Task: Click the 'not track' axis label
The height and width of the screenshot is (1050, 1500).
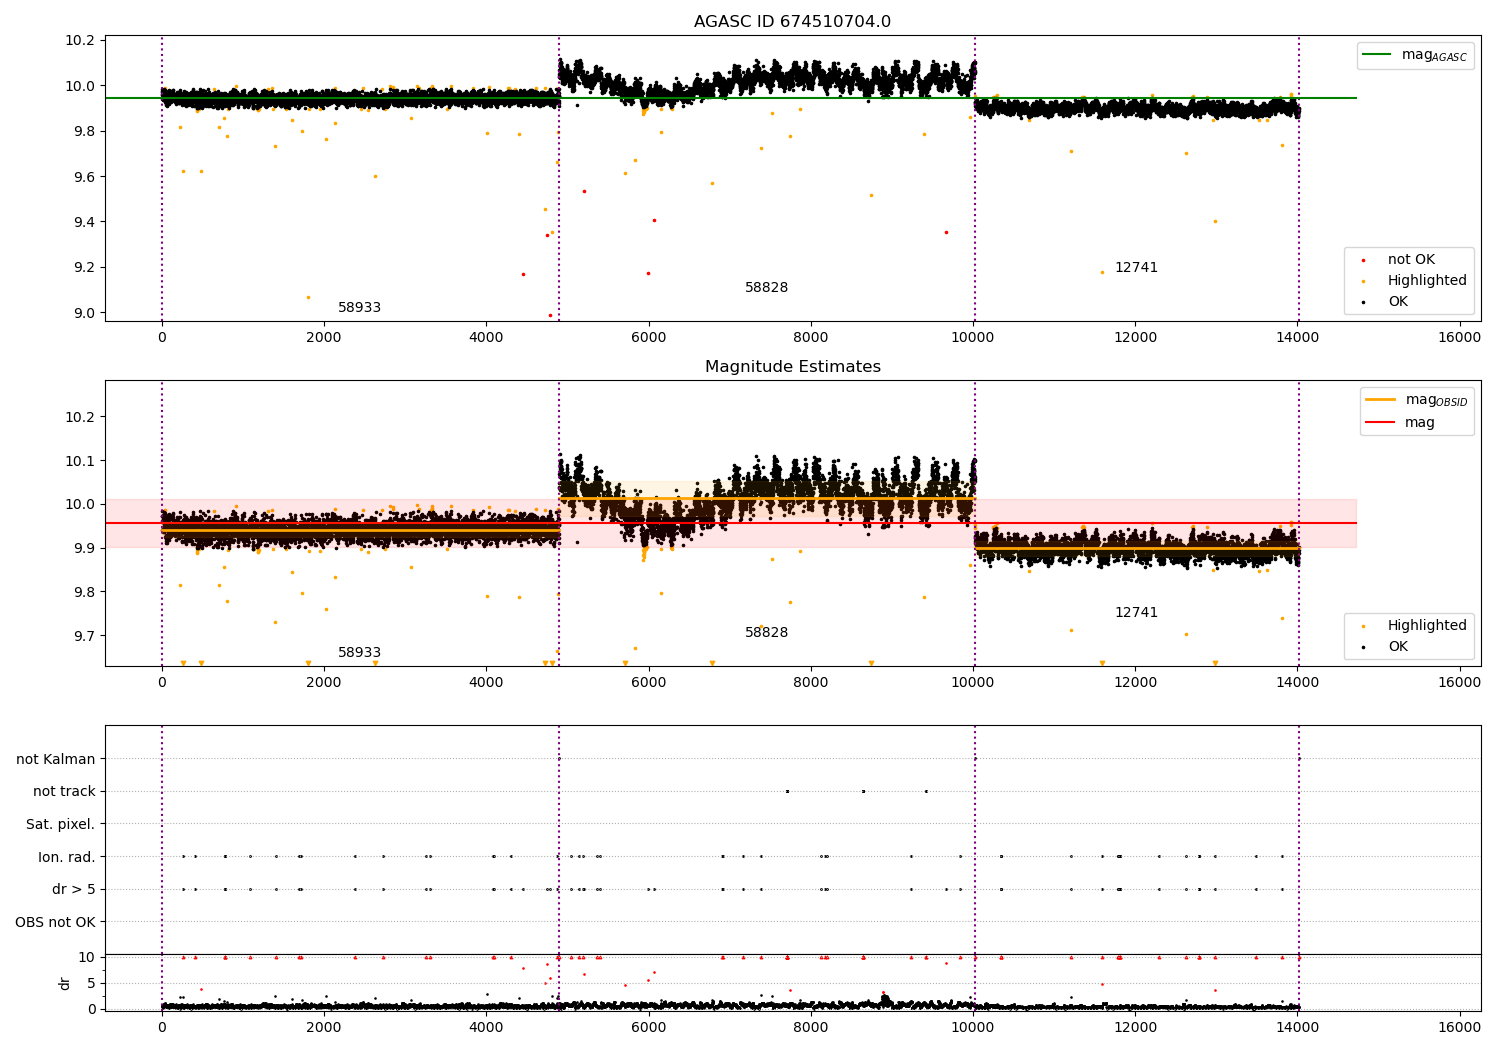Action: click(64, 792)
